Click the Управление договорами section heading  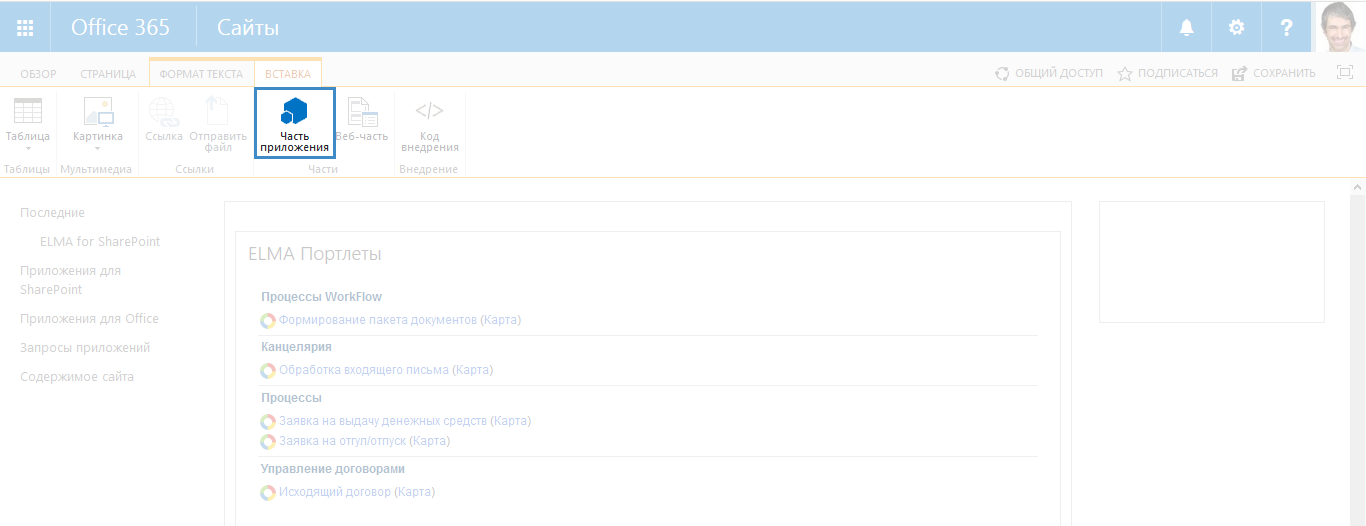pyautogui.click(x=333, y=469)
